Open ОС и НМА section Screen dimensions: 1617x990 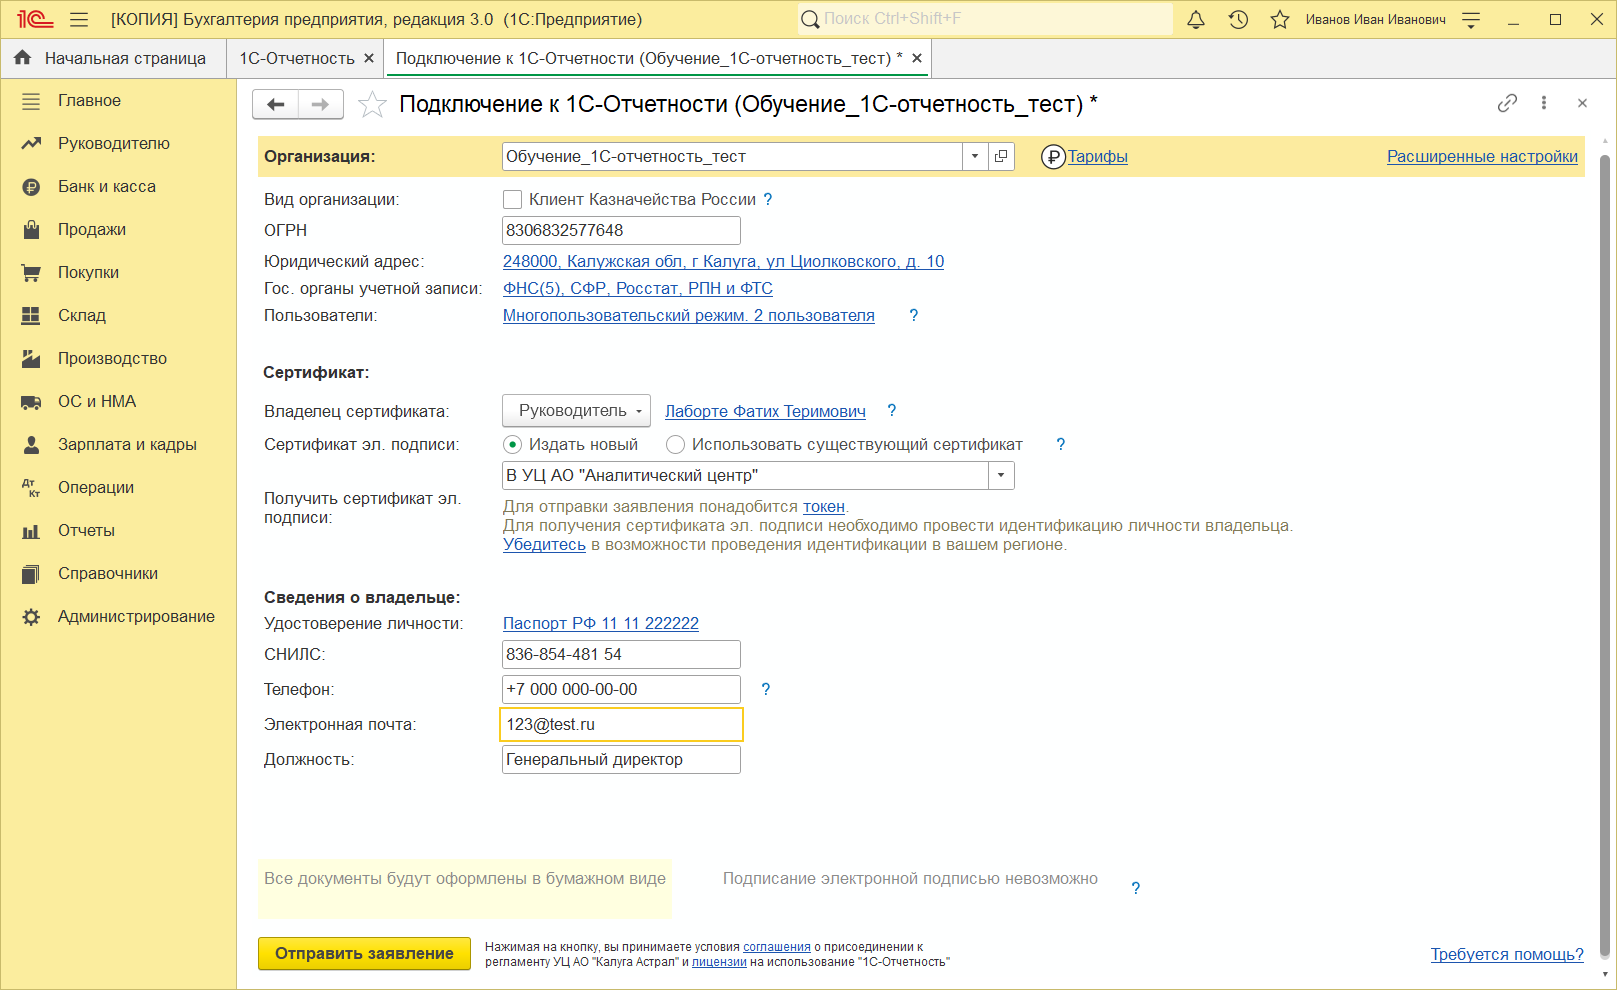pos(118,401)
